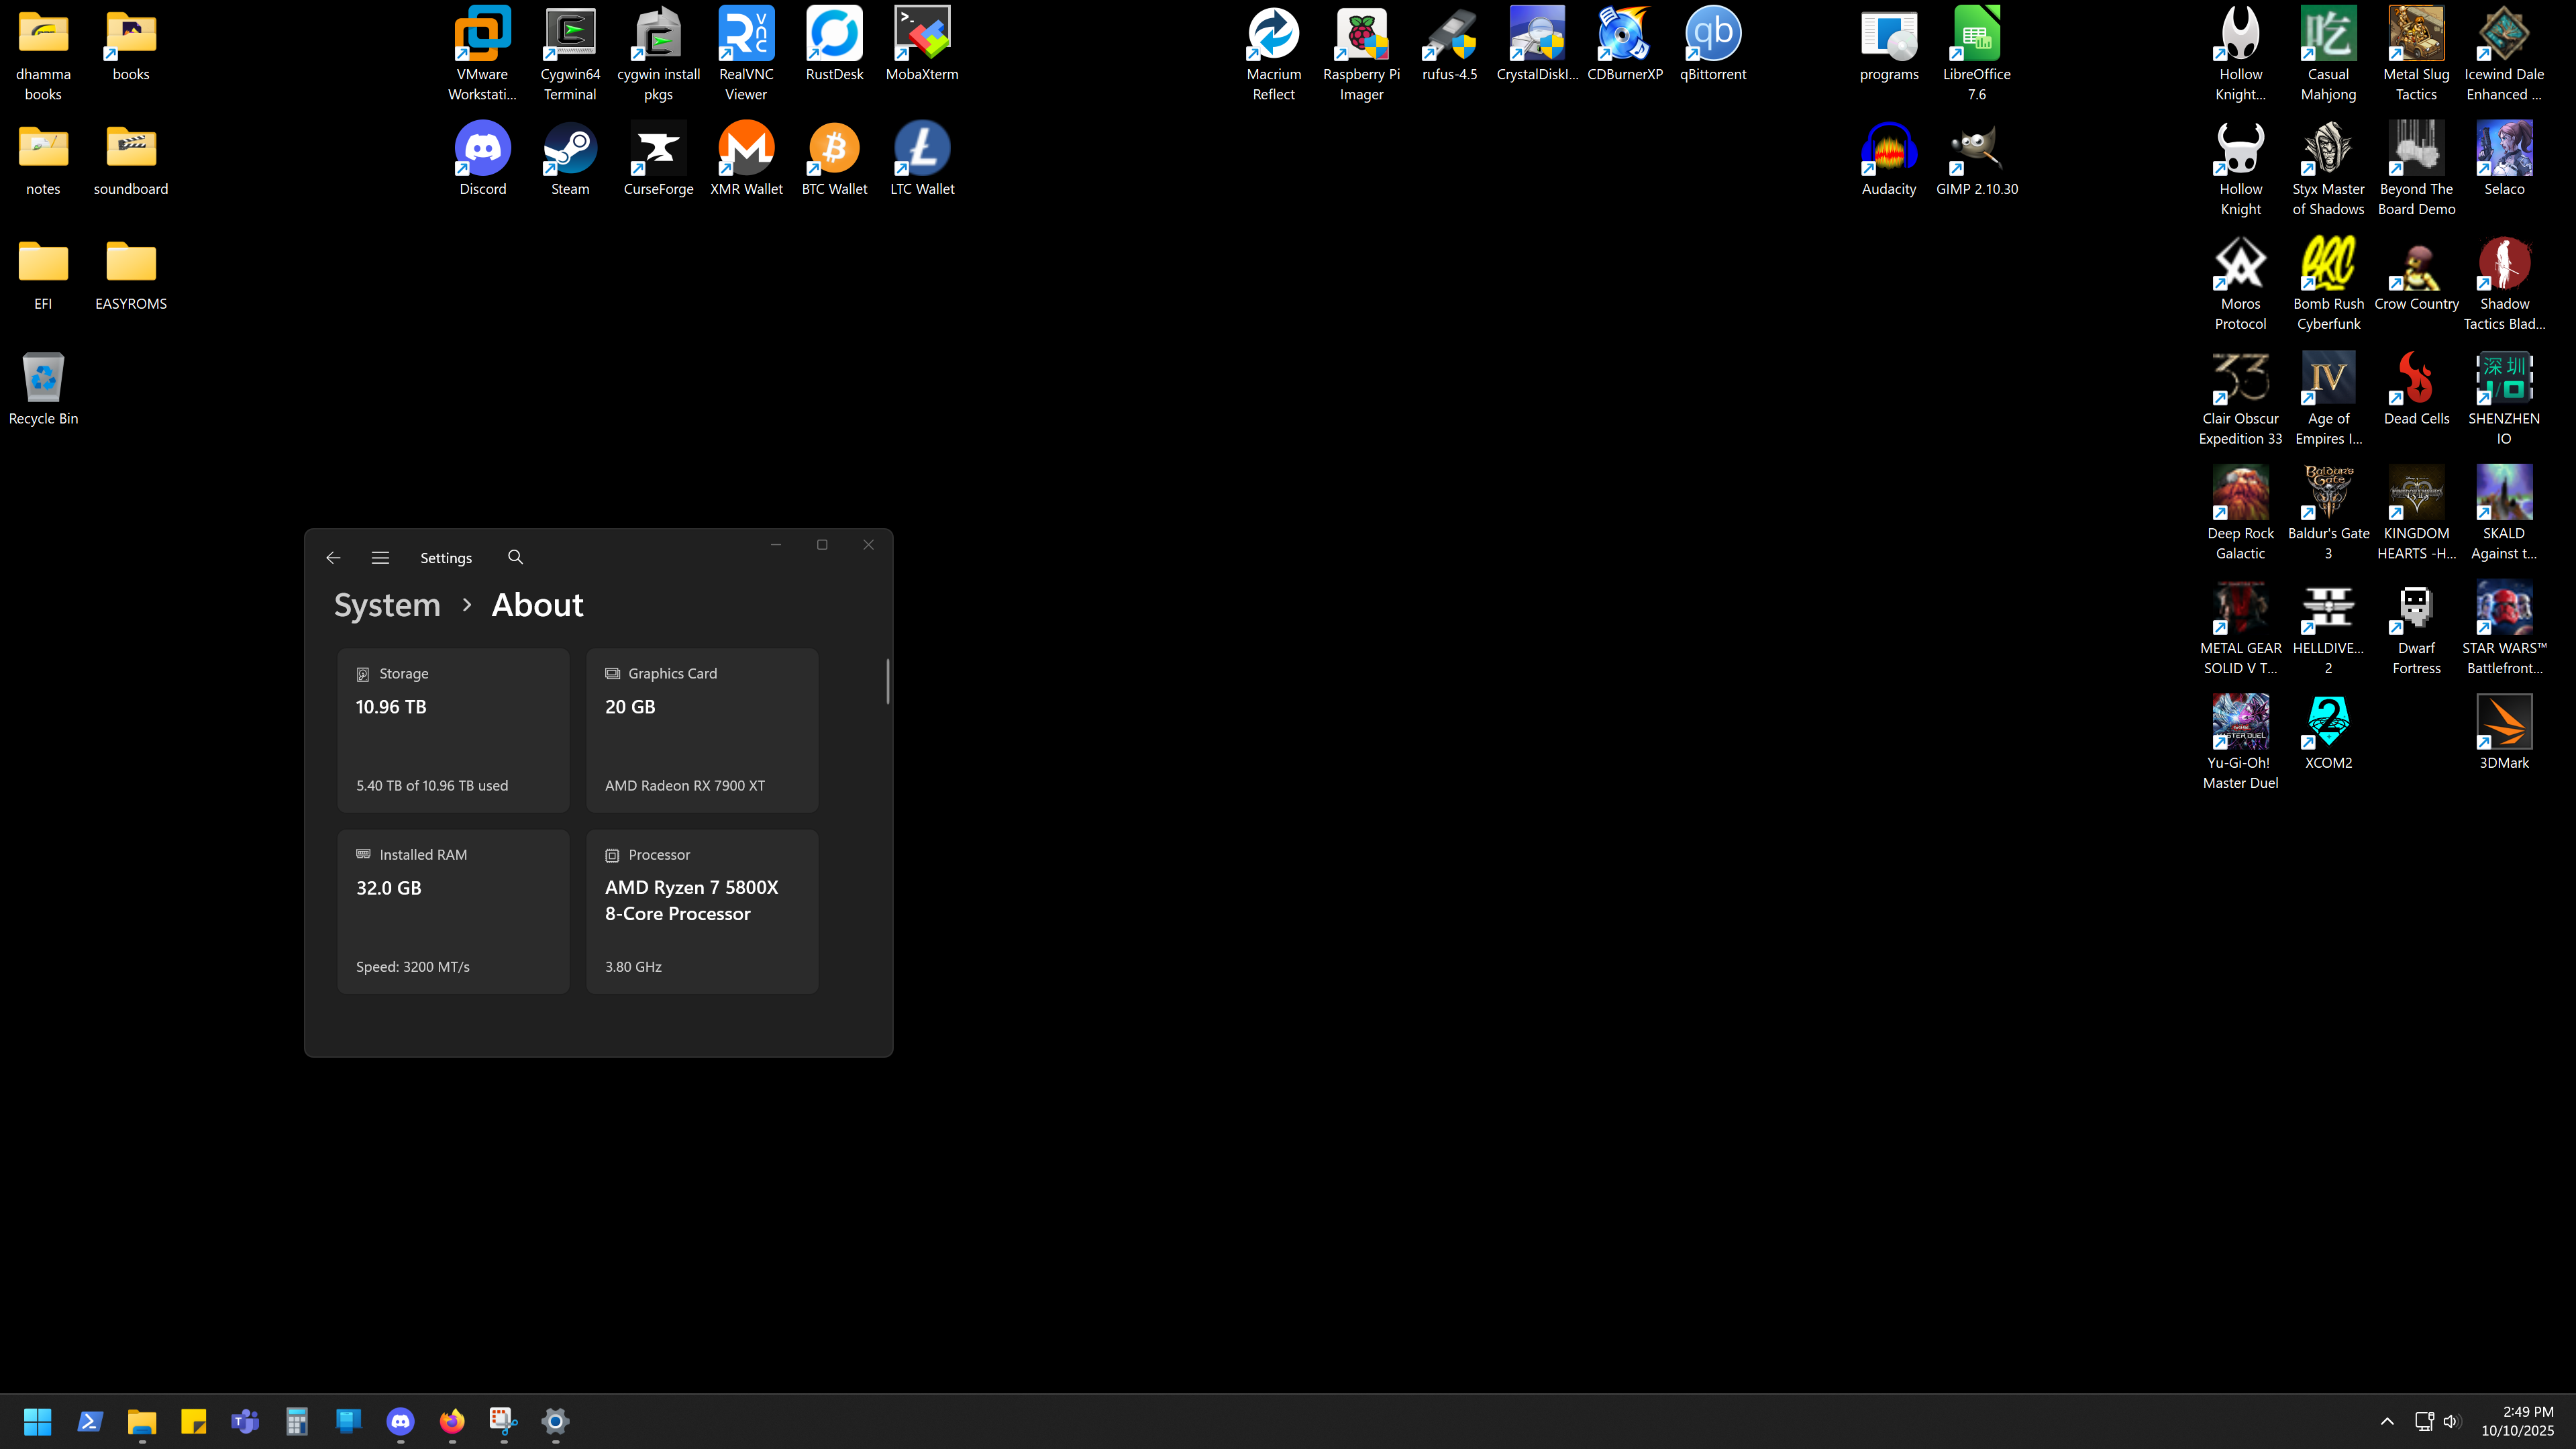Click the Settings back arrow
2576x1449 pixels.
(x=333, y=558)
